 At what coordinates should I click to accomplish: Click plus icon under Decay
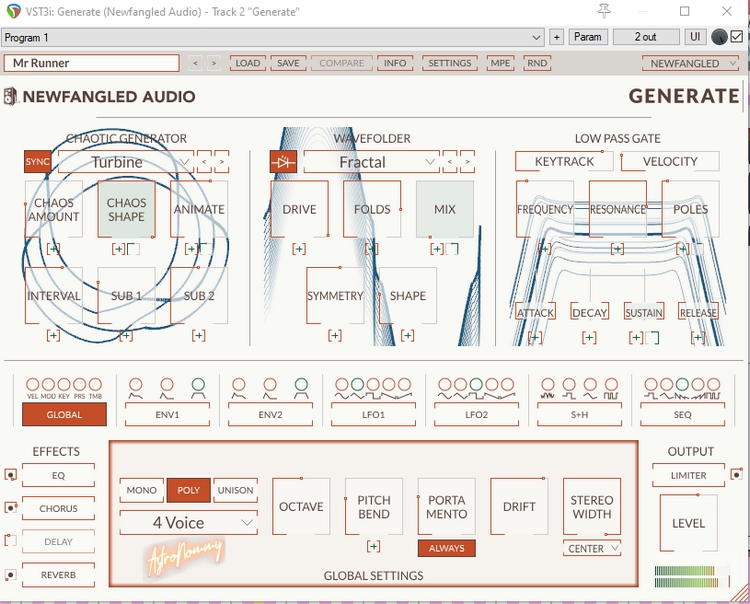click(x=589, y=338)
